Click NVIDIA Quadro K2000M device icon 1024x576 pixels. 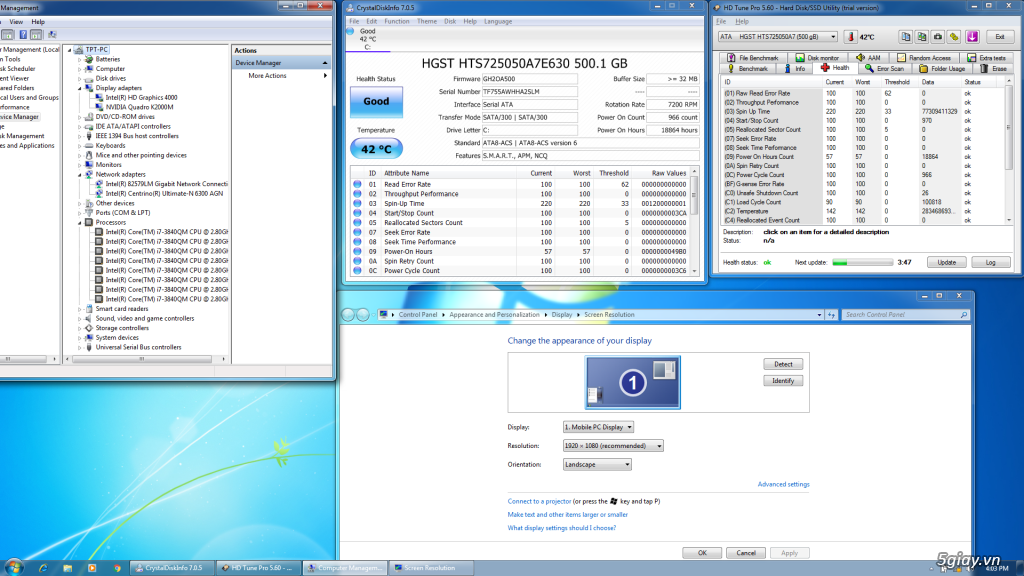[99, 107]
